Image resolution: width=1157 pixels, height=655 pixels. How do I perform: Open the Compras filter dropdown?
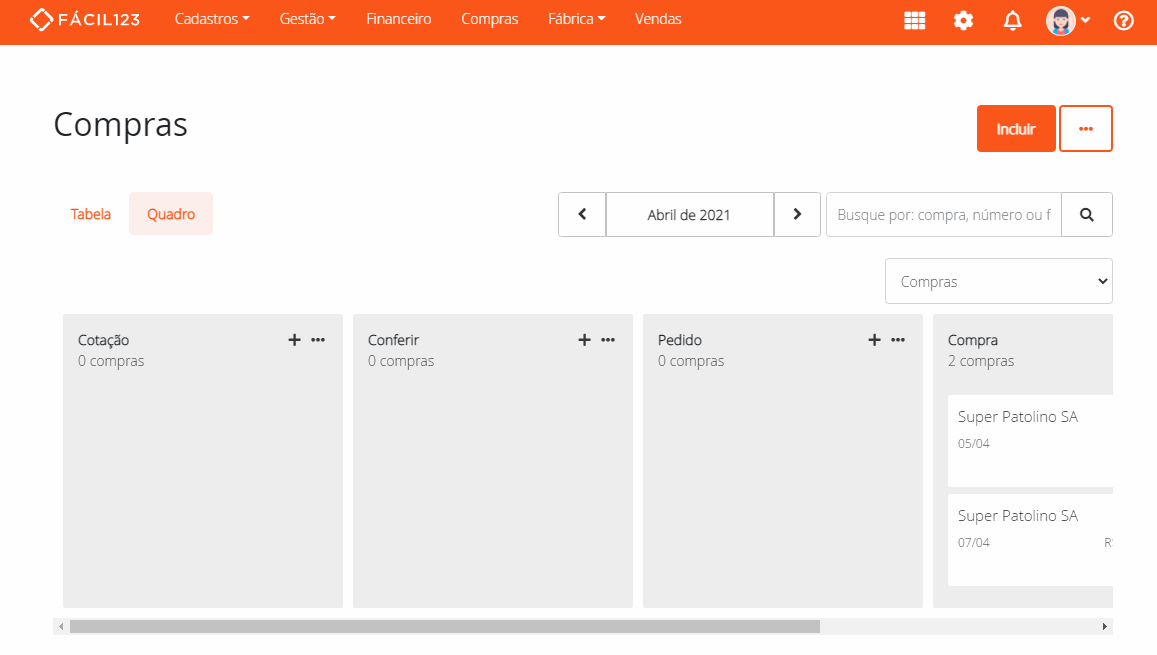point(998,280)
